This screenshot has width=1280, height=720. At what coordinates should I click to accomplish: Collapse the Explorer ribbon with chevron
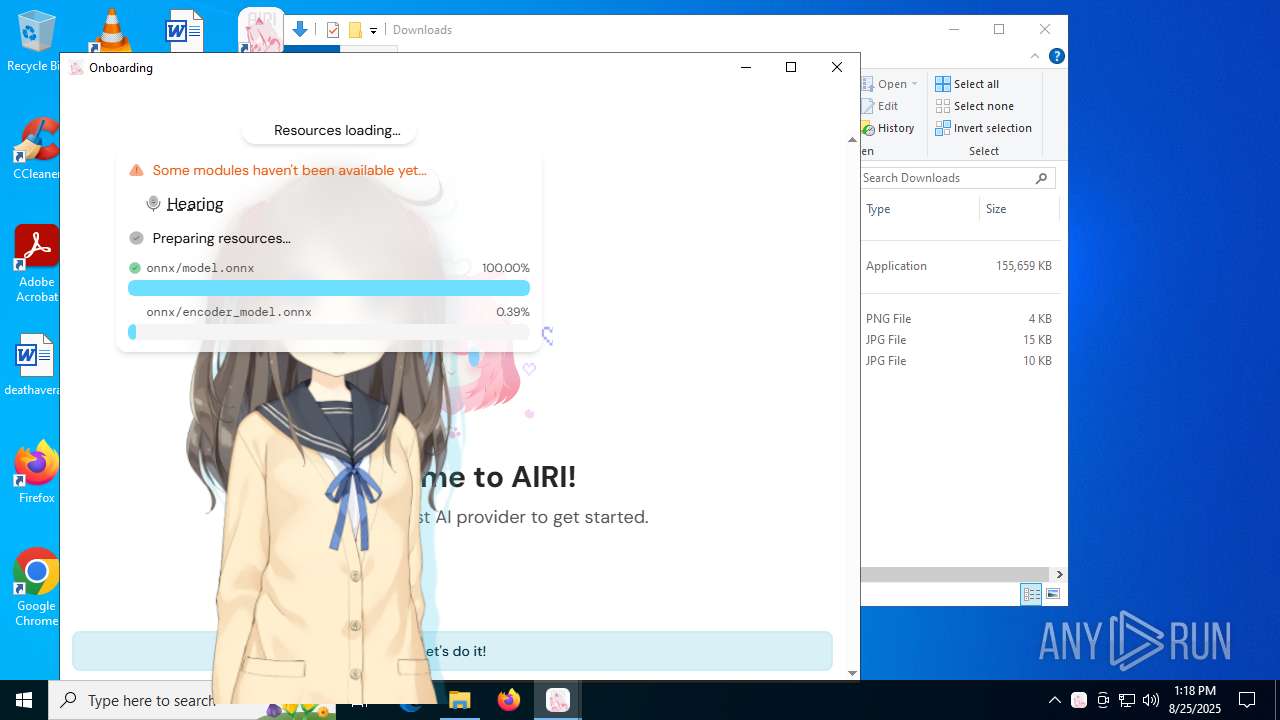point(1035,56)
